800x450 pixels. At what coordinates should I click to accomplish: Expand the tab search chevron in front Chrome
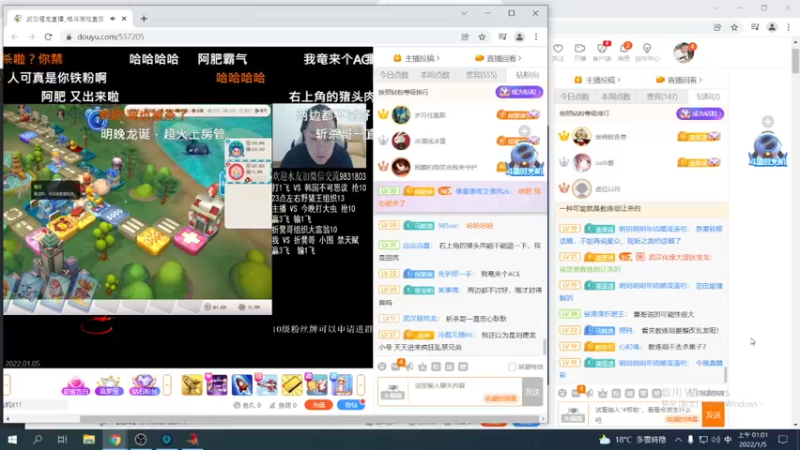tap(464, 13)
